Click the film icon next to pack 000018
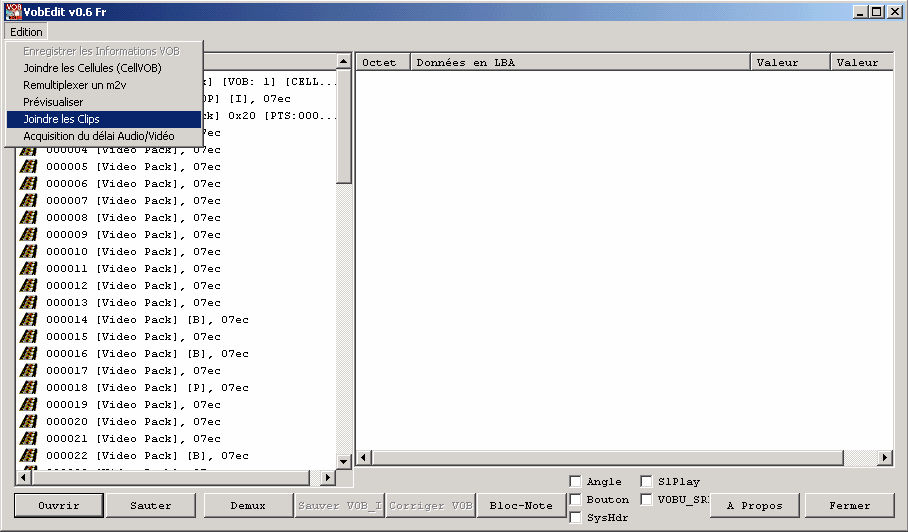 coord(29,388)
